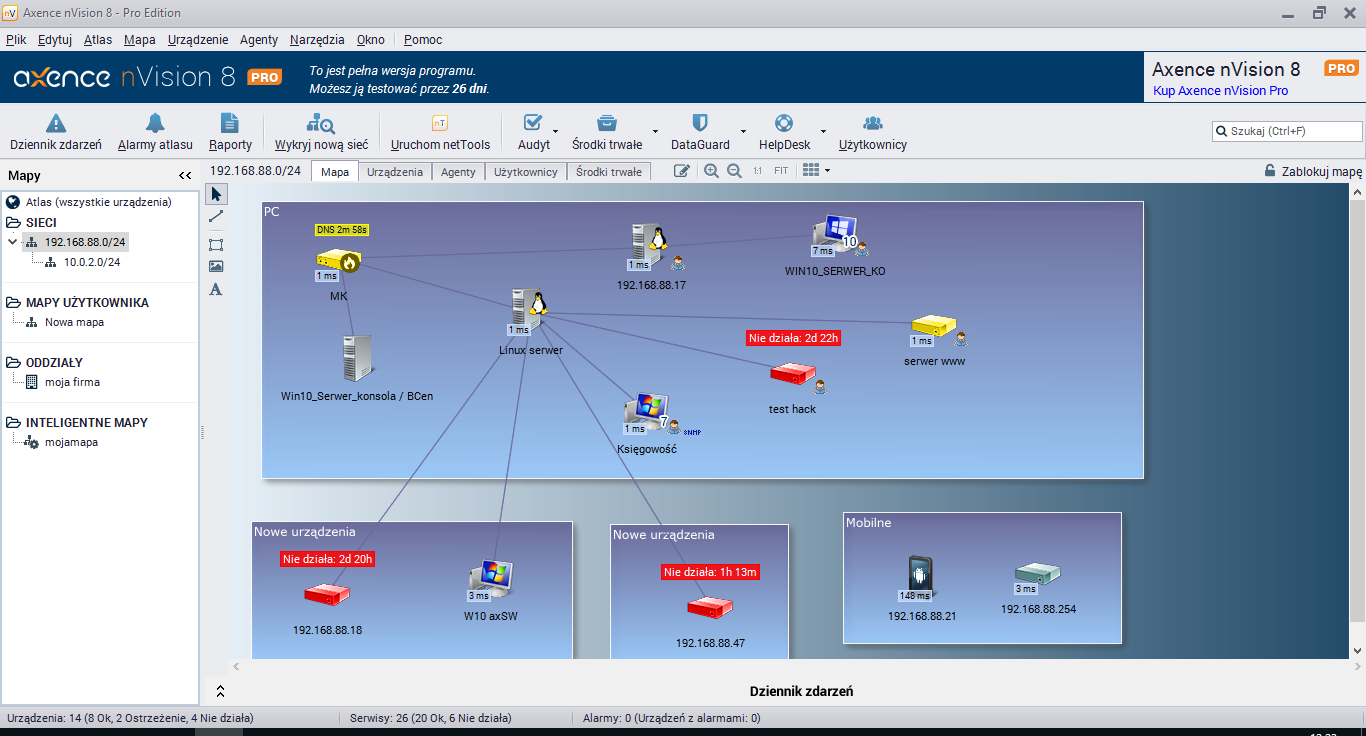
Task: Open the Użytkownicy toolbar item
Action: point(873,132)
